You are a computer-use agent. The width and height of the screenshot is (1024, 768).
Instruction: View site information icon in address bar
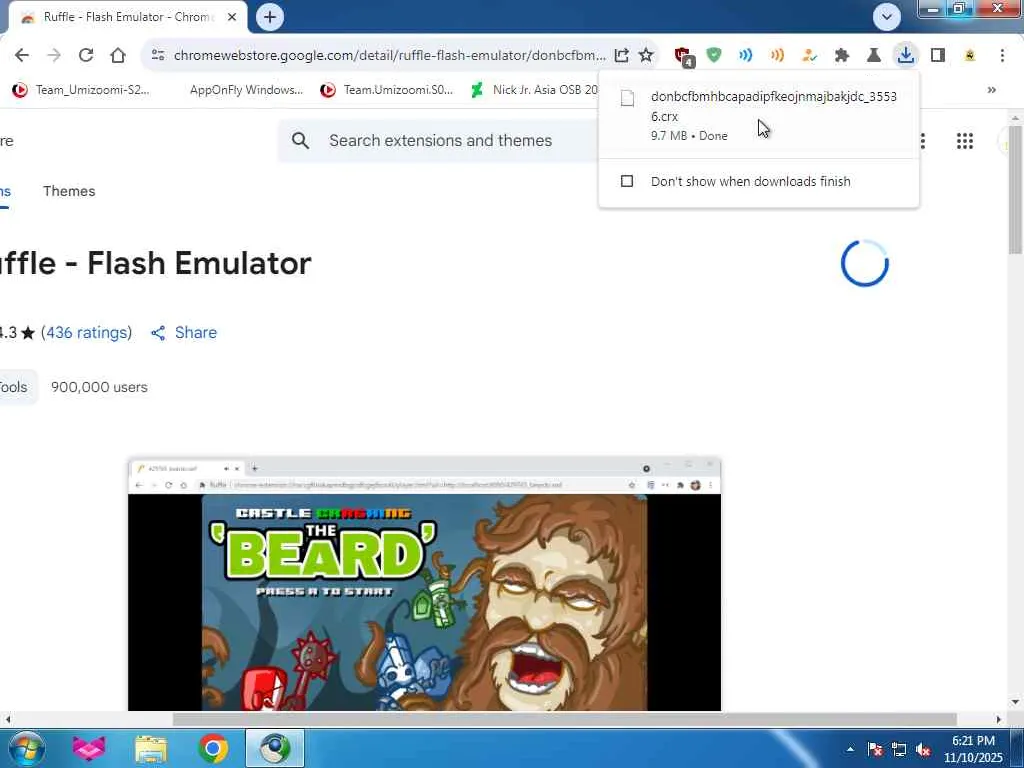(x=158, y=56)
